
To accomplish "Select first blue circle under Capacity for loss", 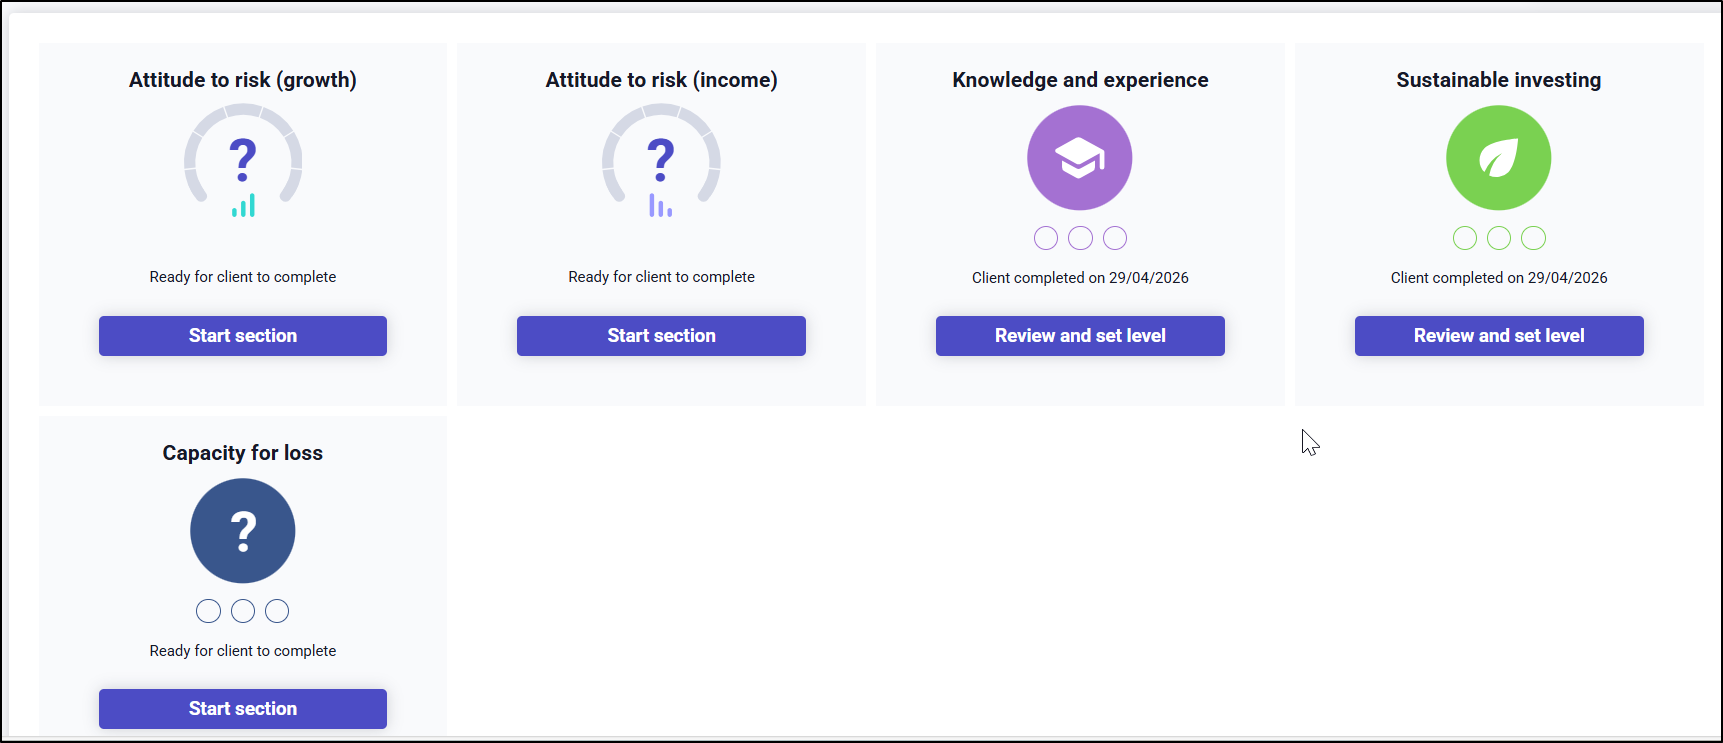I will pos(209,611).
